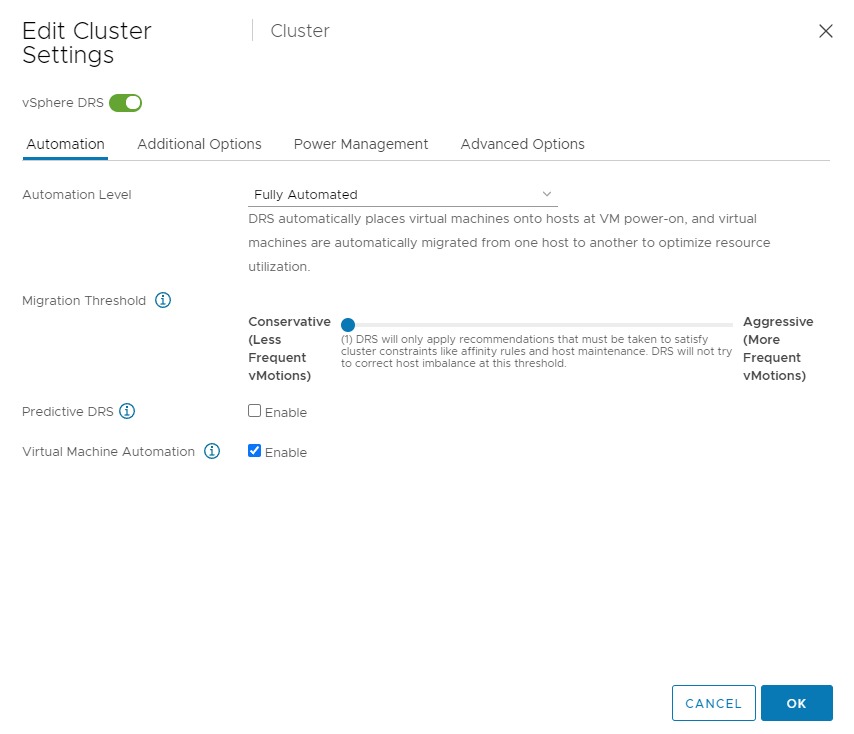Click the Migration Threshold slider handle
The width and height of the screenshot is (854, 734).
click(x=348, y=324)
